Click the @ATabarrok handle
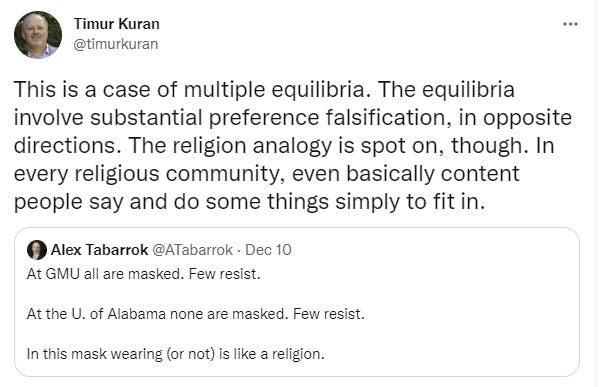 (x=193, y=250)
